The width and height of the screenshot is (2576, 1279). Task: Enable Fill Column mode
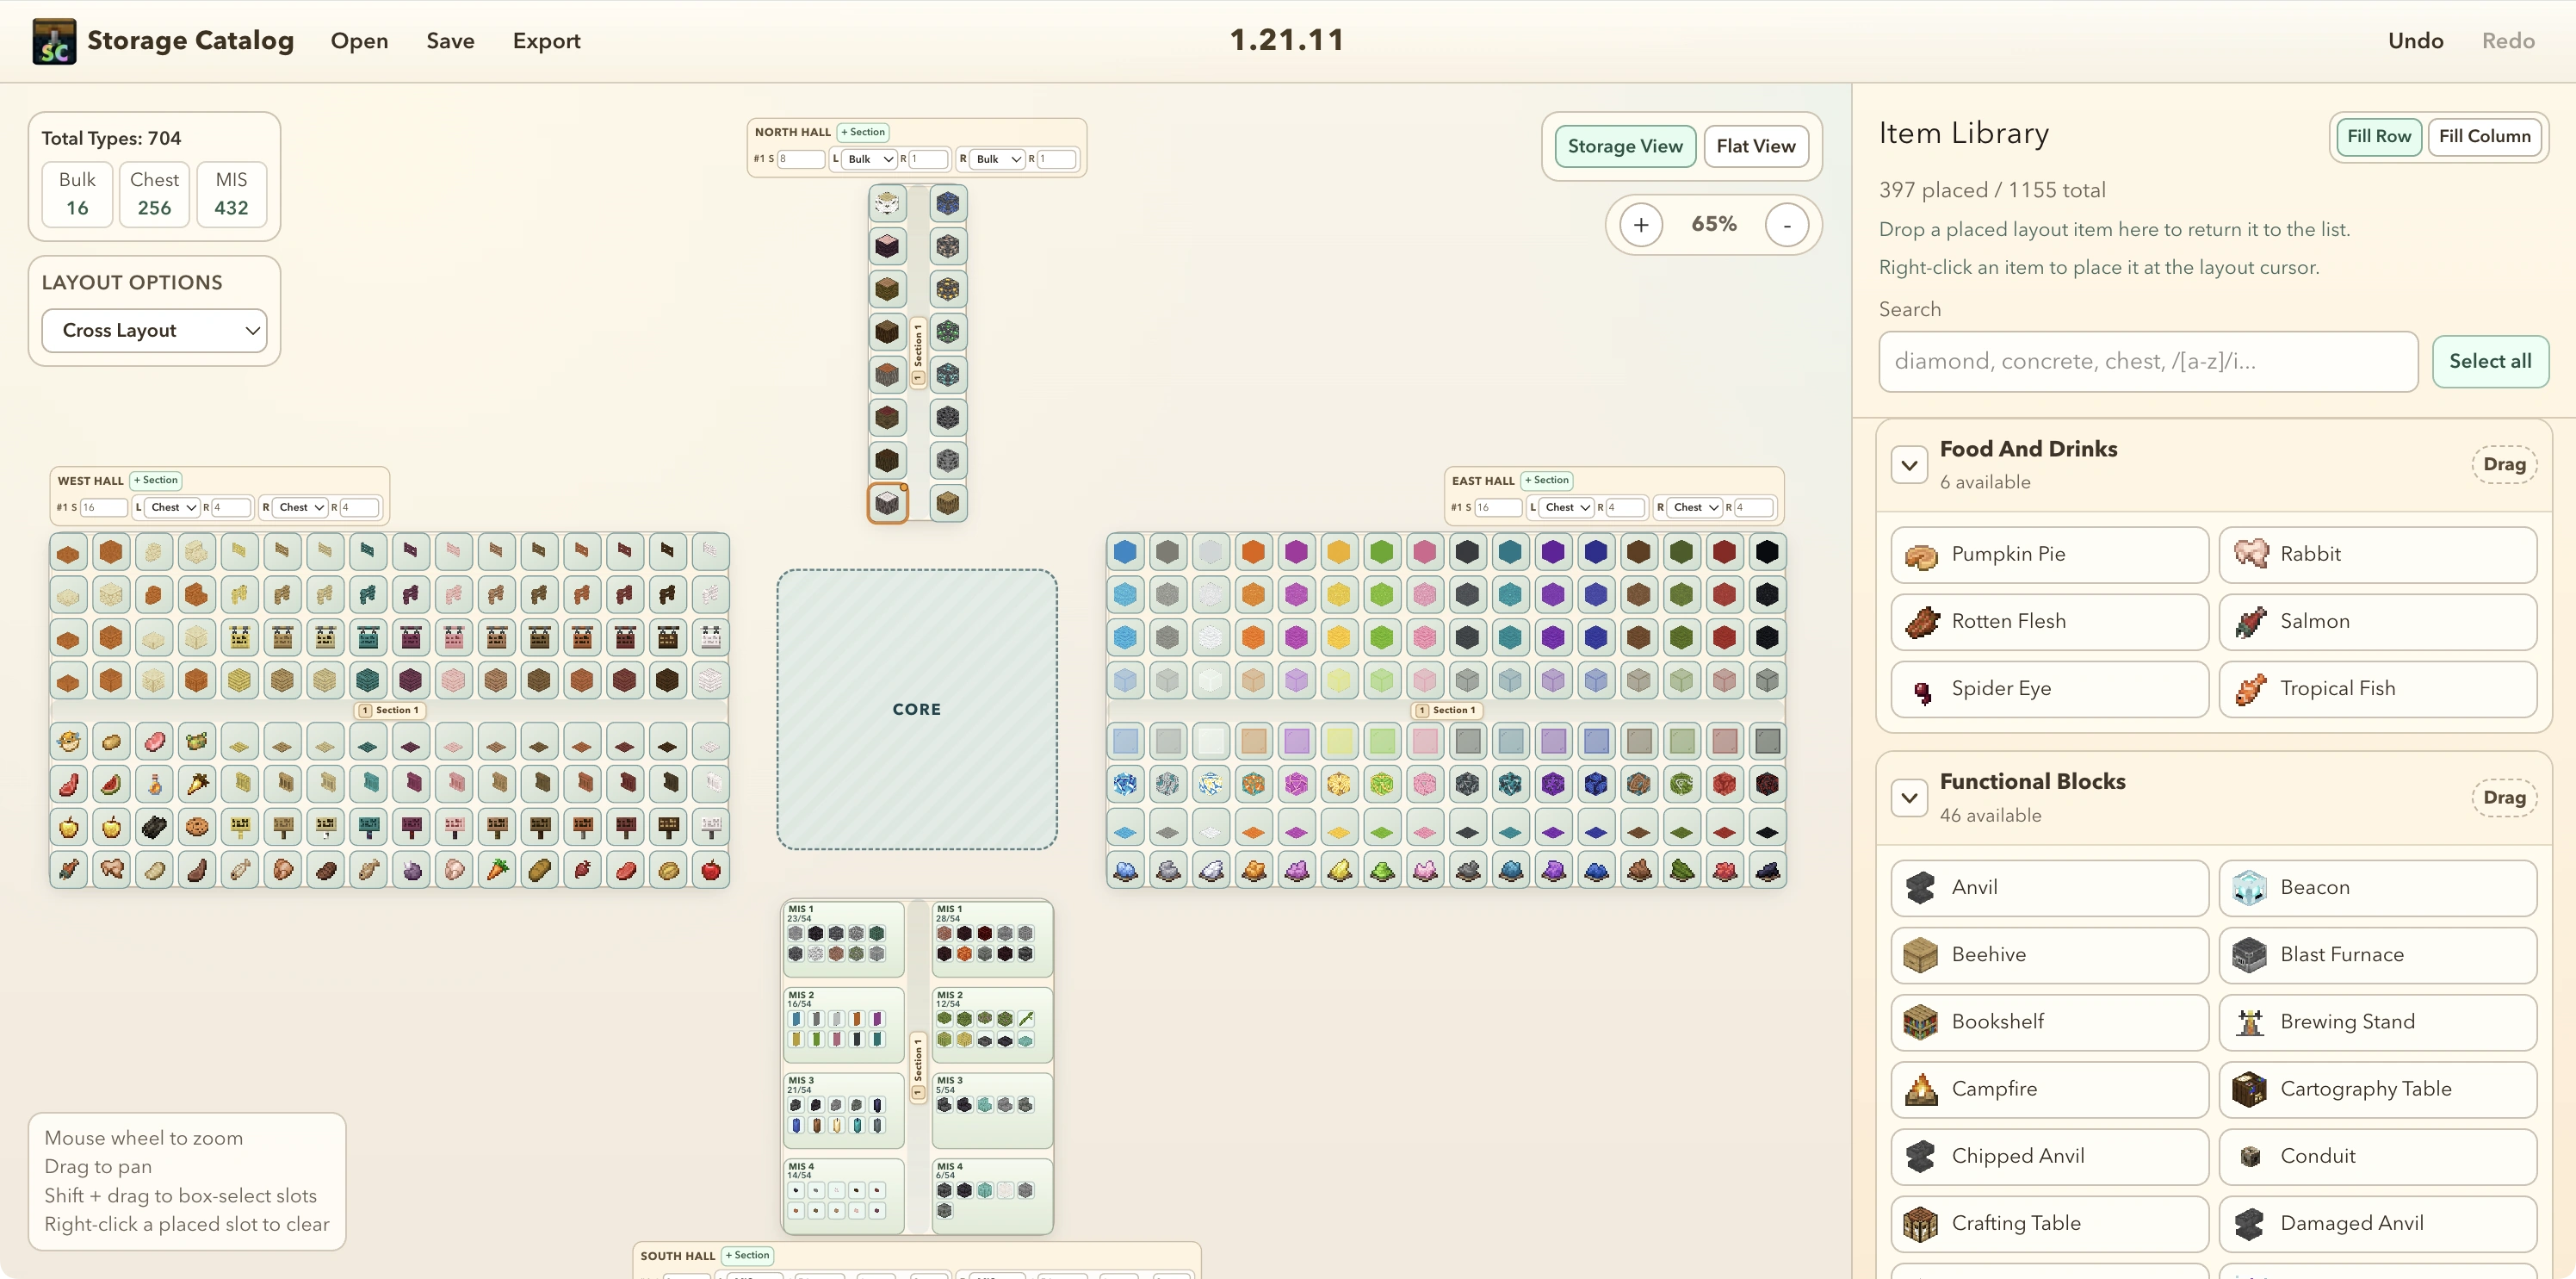[x=2484, y=136]
